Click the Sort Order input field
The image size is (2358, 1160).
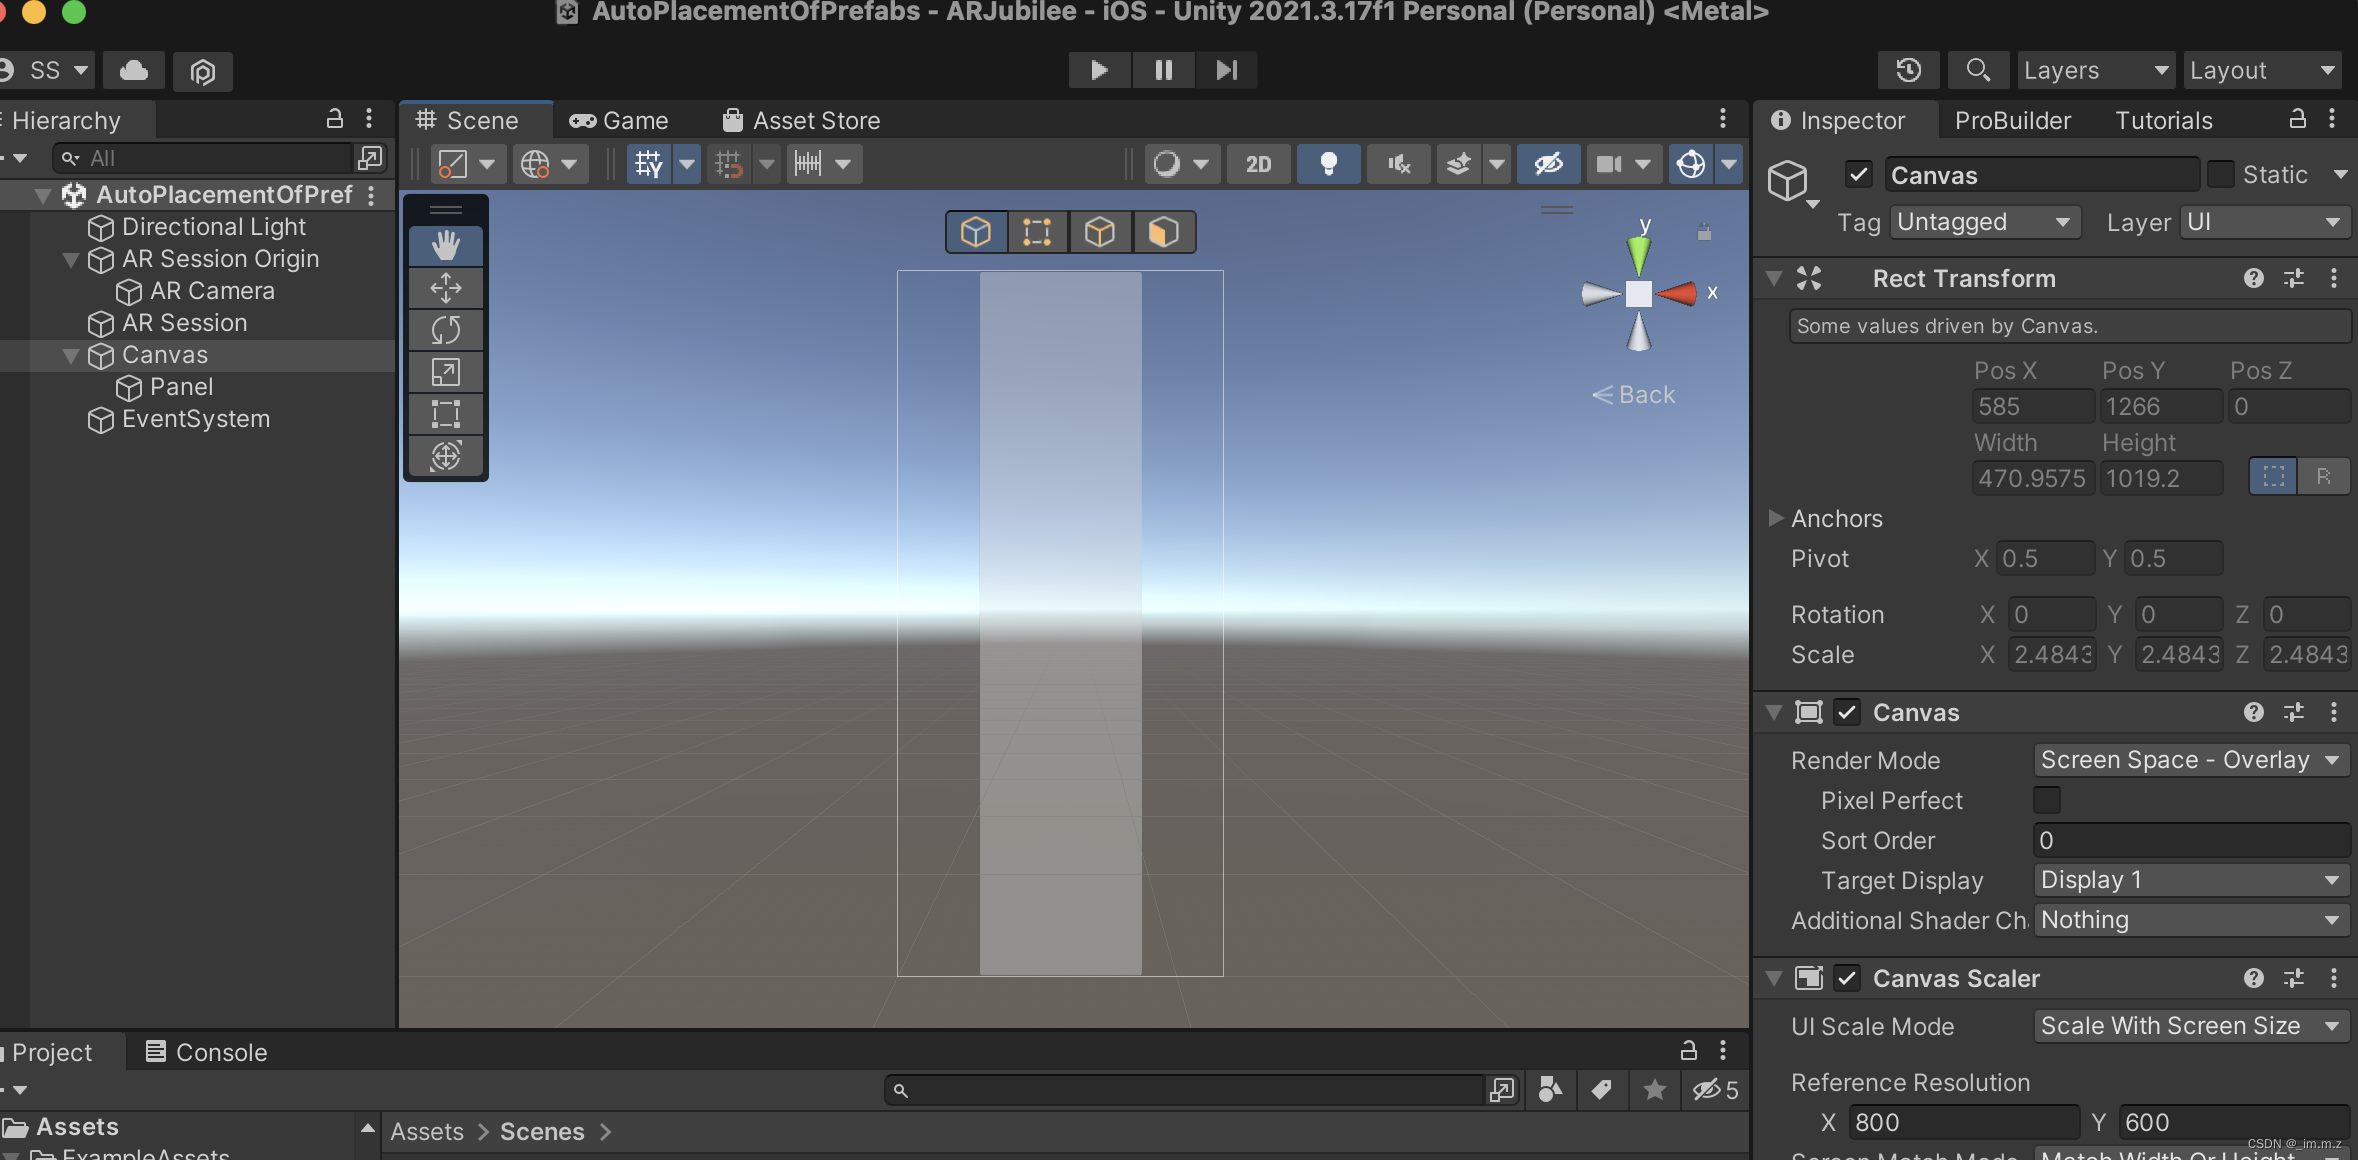coord(2190,840)
